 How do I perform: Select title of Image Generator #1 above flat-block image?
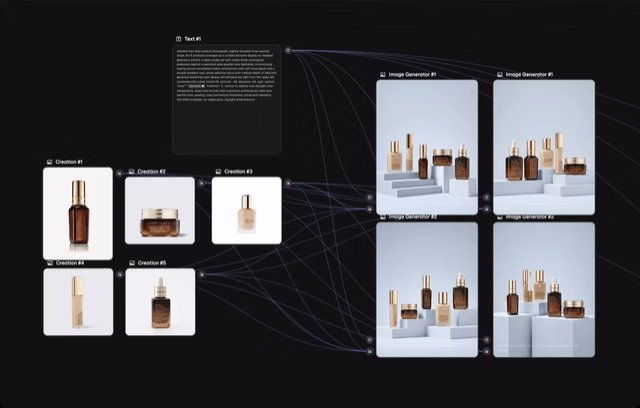tap(529, 75)
